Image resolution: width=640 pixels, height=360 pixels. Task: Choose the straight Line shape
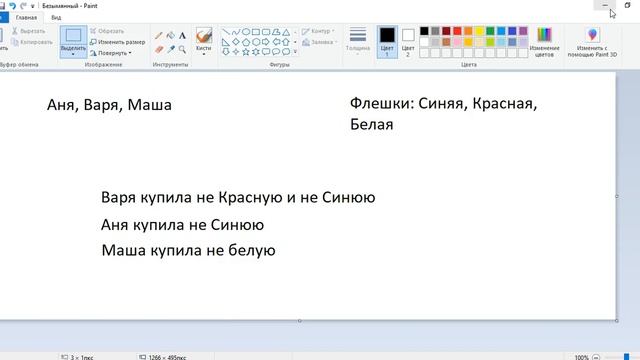[226, 32]
